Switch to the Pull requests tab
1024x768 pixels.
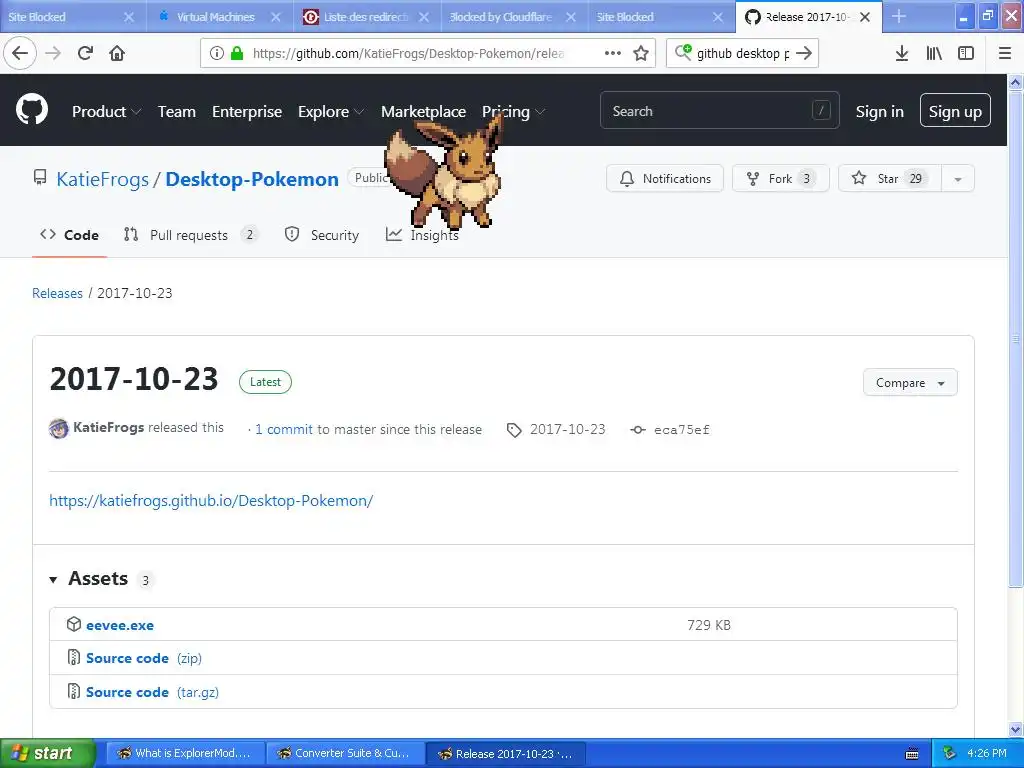190,235
